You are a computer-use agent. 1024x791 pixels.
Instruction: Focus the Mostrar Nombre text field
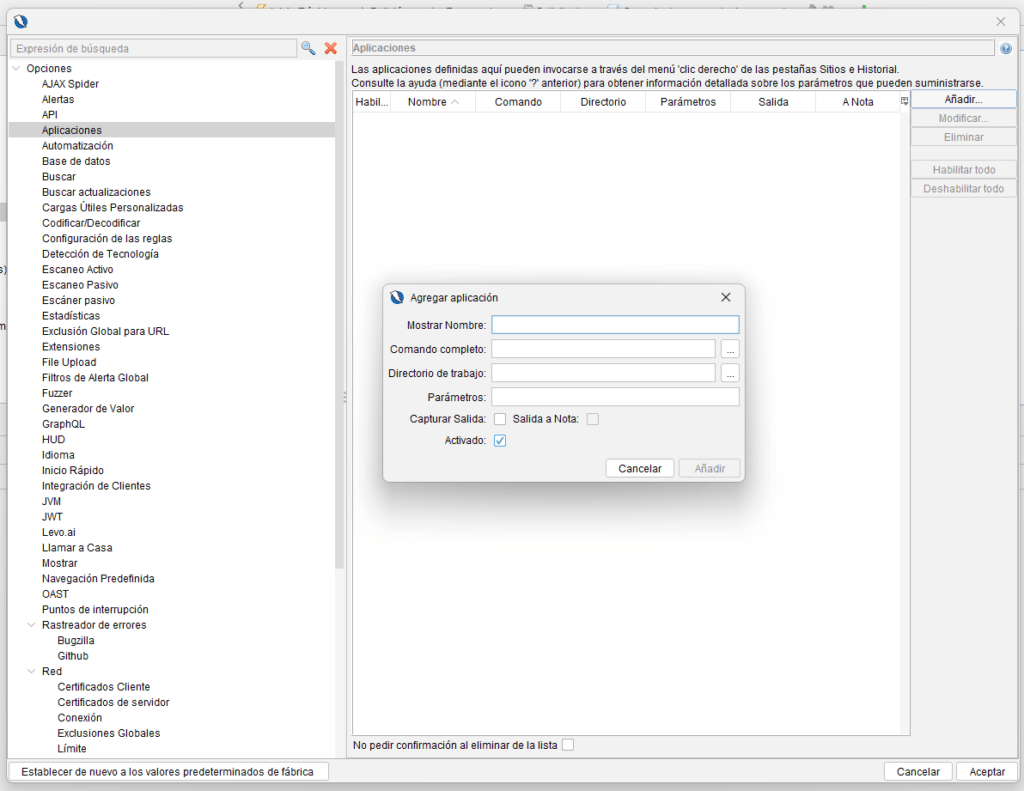click(614, 325)
